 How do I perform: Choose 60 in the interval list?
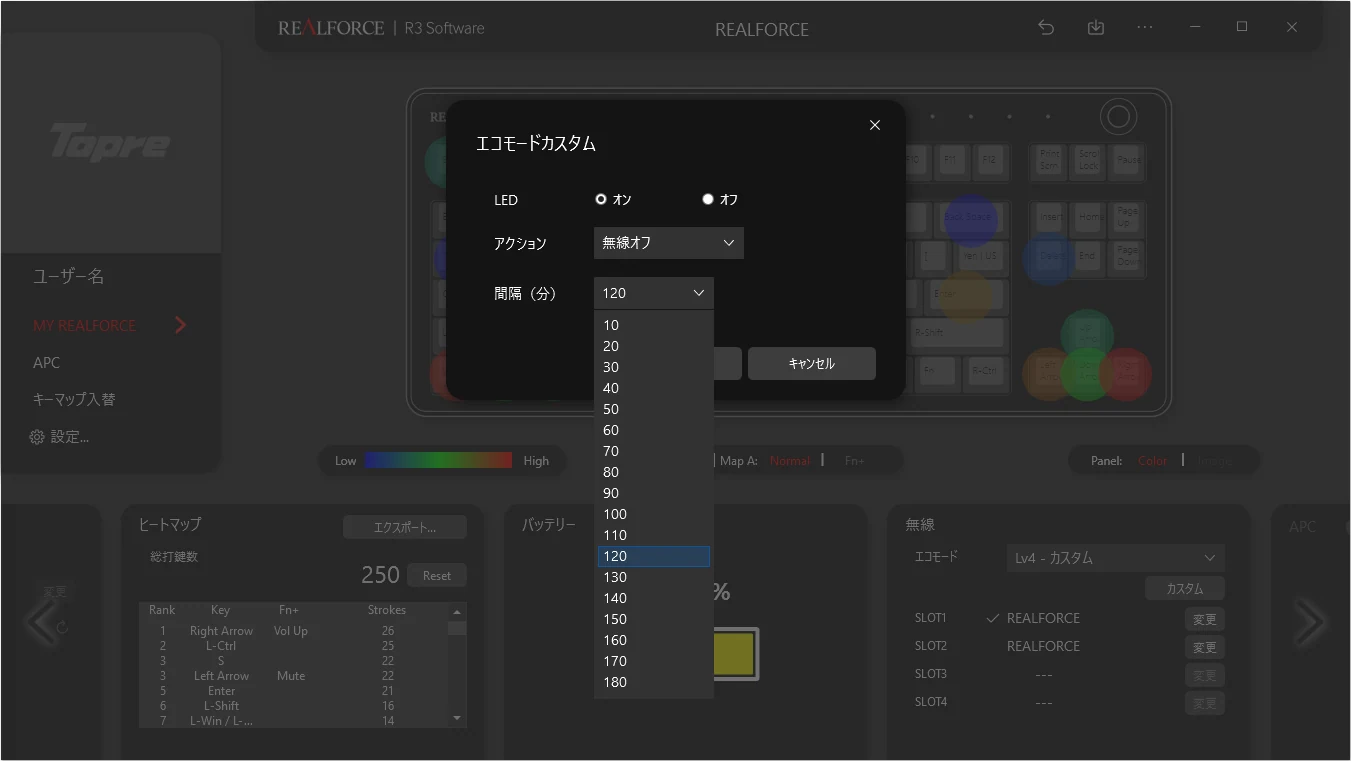point(654,430)
